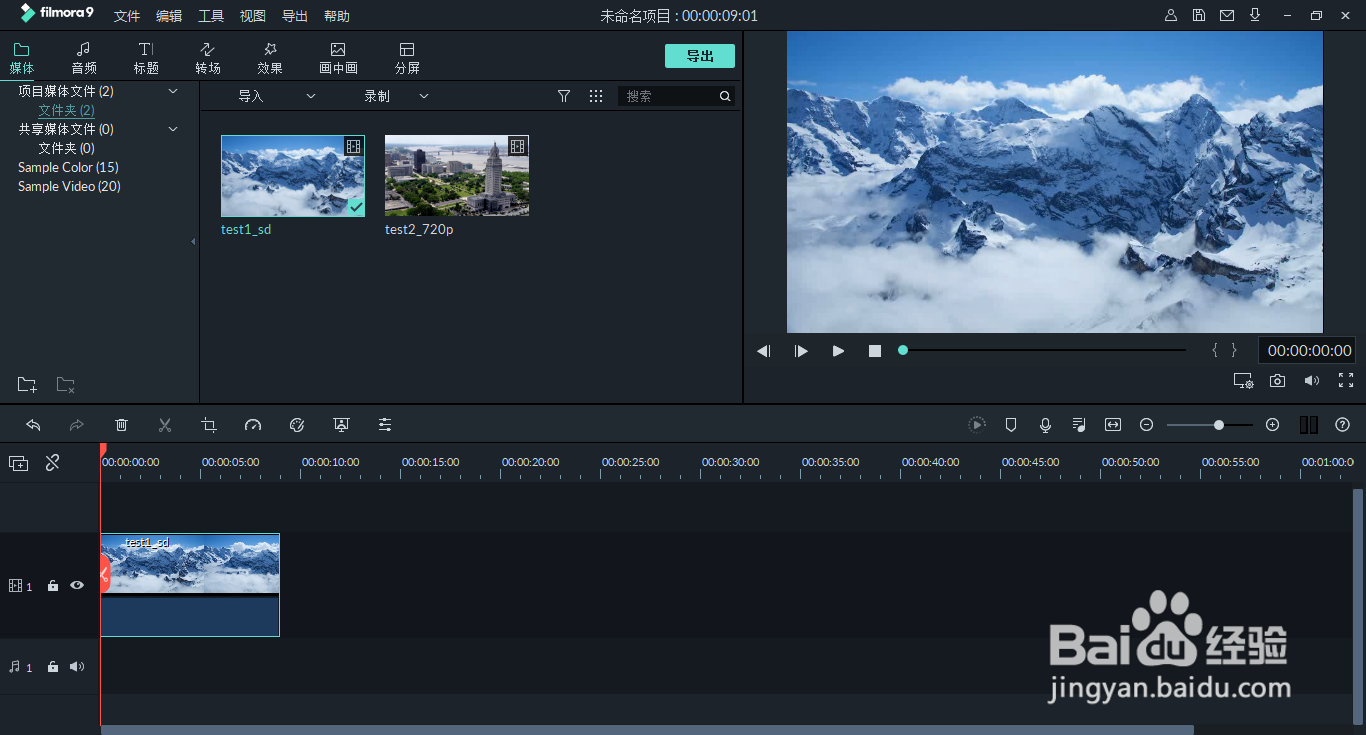The width and height of the screenshot is (1366, 735).
Task: Open the Speed control icon
Action: [253, 424]
